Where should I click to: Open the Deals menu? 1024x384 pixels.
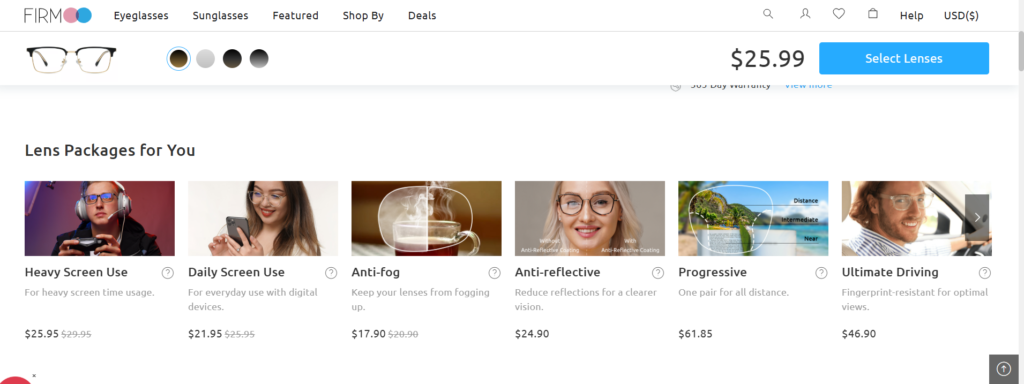click(422, 16)
